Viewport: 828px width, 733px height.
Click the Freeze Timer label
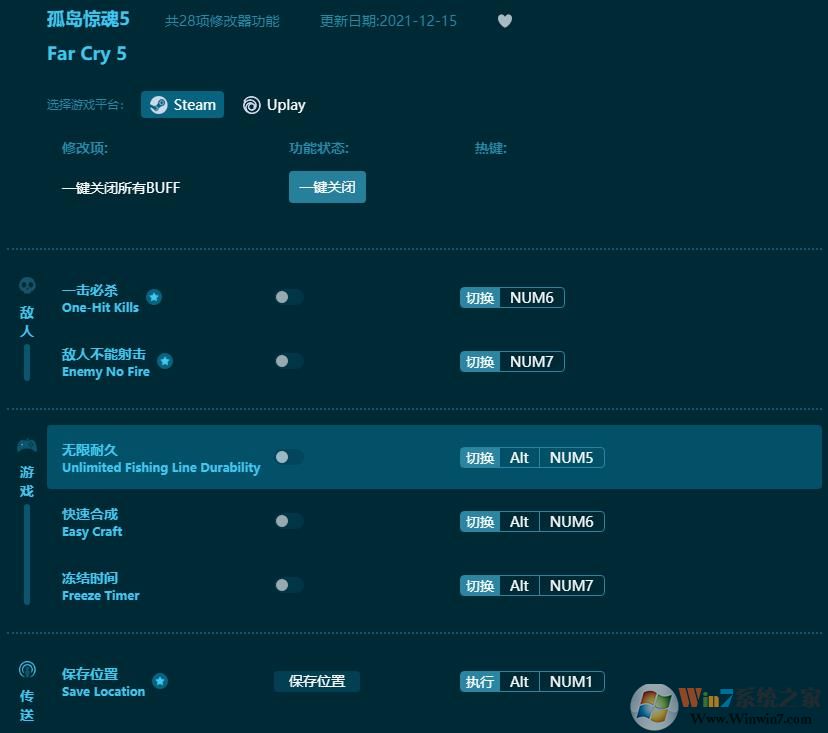(x=101, y=596)
